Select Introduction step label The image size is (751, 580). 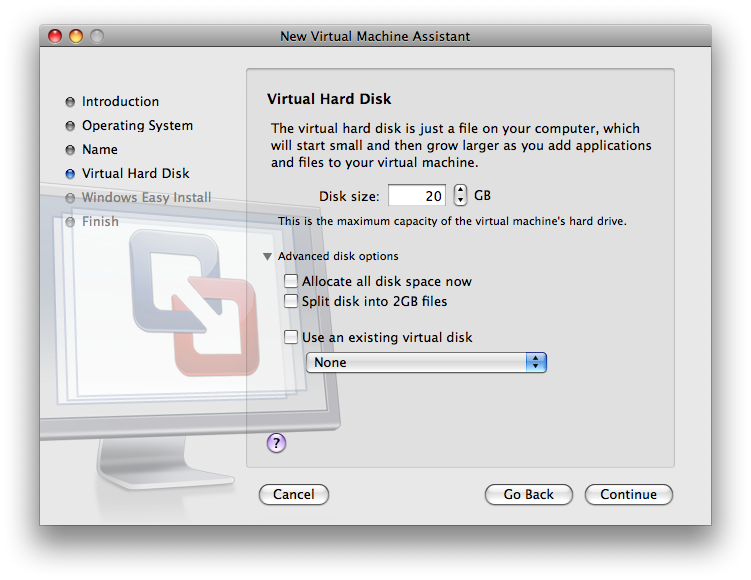point(120,102)
